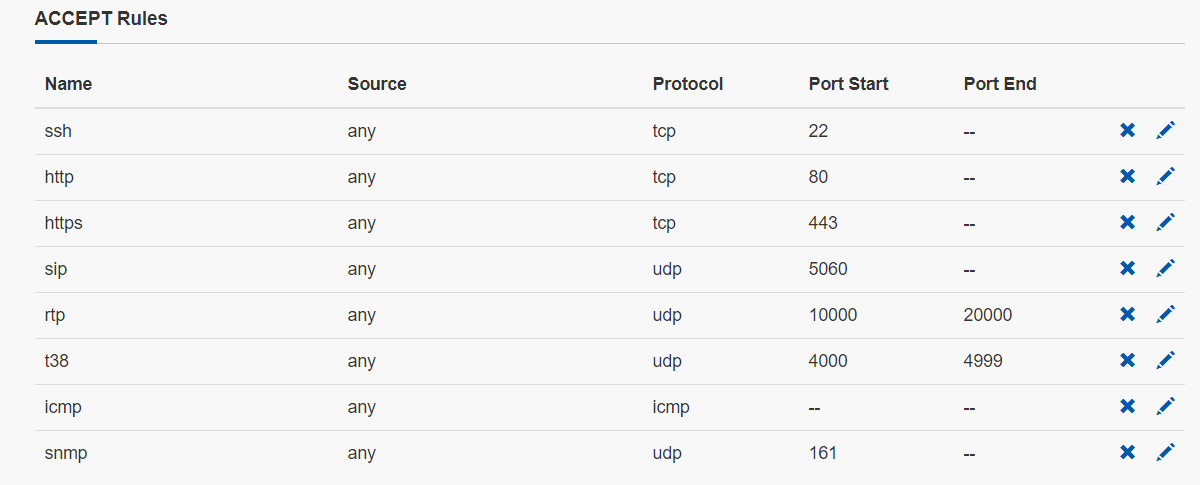Edit the https rule with pencil icon
Screen dimensions: 1200x485
tap(1165, 222)
